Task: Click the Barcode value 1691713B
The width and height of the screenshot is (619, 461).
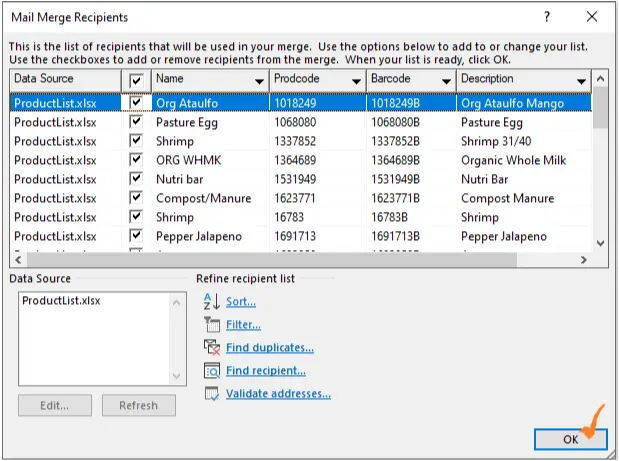Action: pyautogui.click(x=395, y=236)
